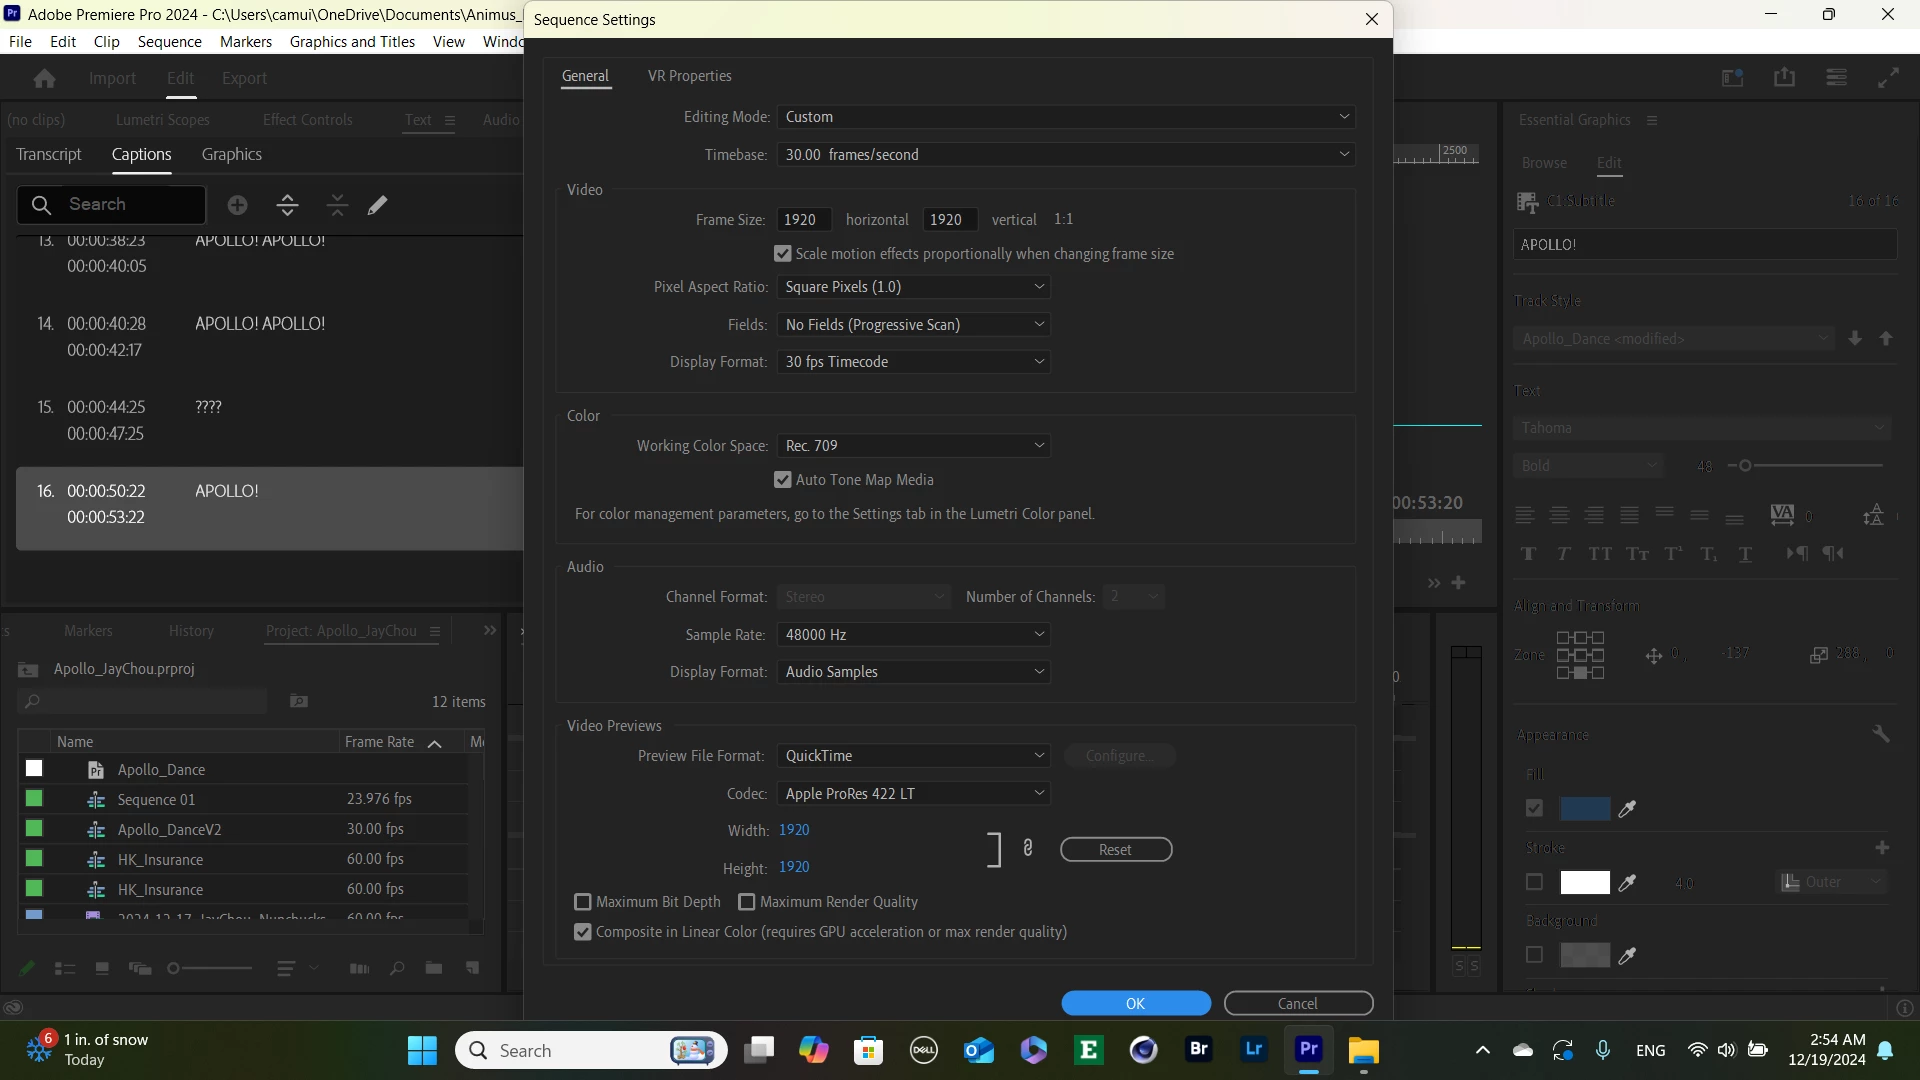Click the fill color eyedropper icon
1920x1080 pixels.
(x=1627, y=808)
